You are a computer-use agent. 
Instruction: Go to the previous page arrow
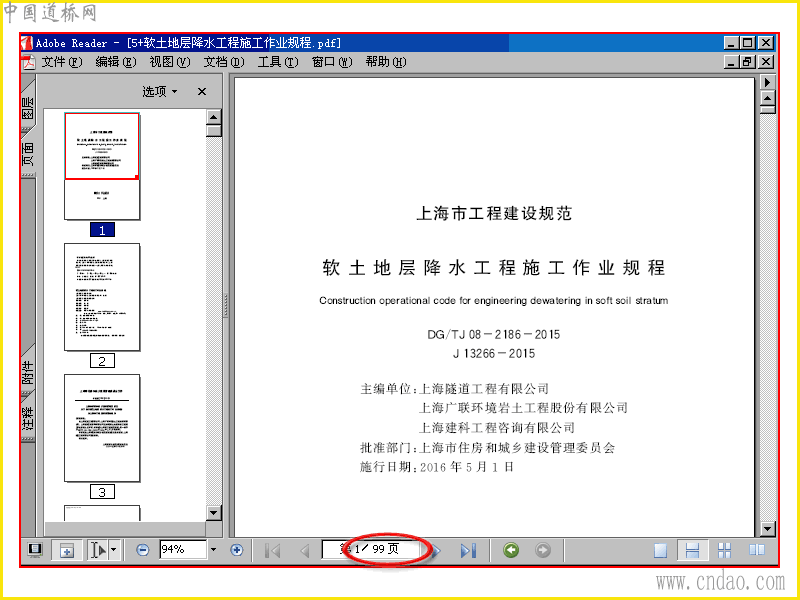(305, 551)
